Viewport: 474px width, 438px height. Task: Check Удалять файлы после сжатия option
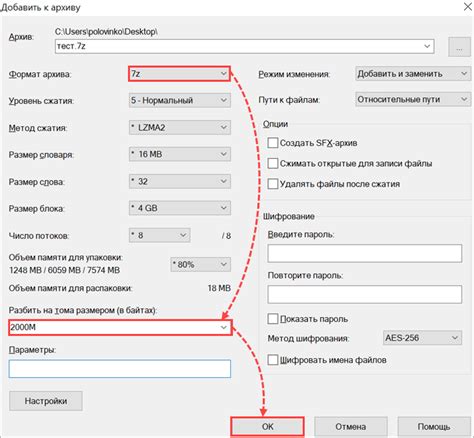[273, 184]
